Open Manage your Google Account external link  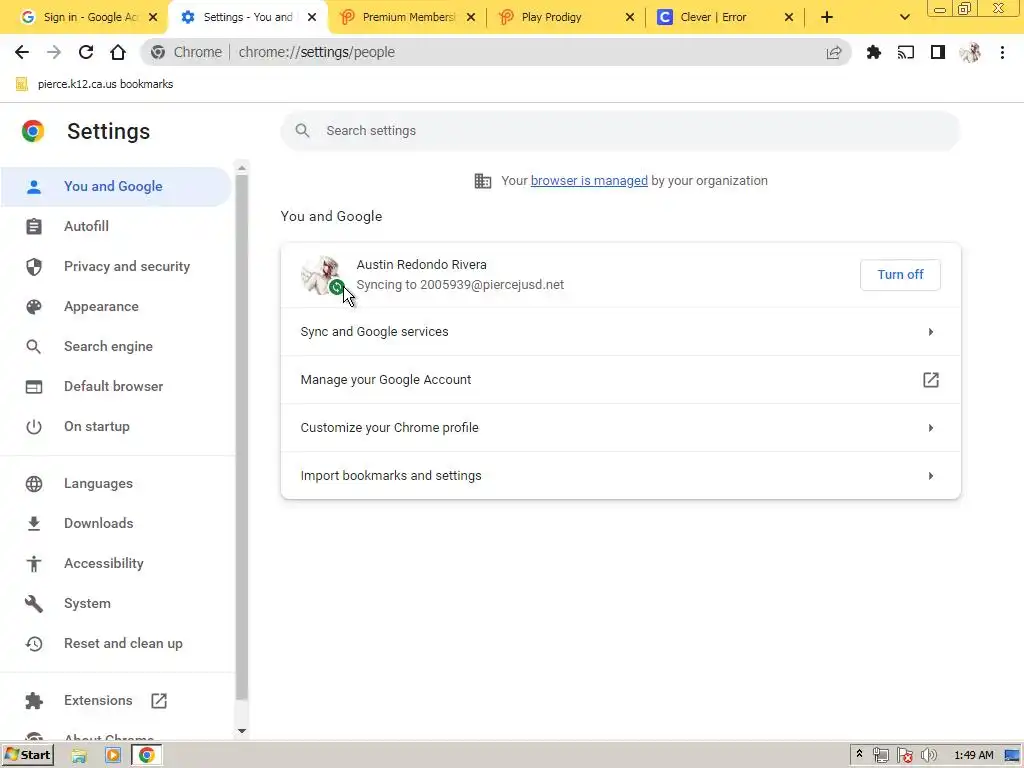click(931, 380)
